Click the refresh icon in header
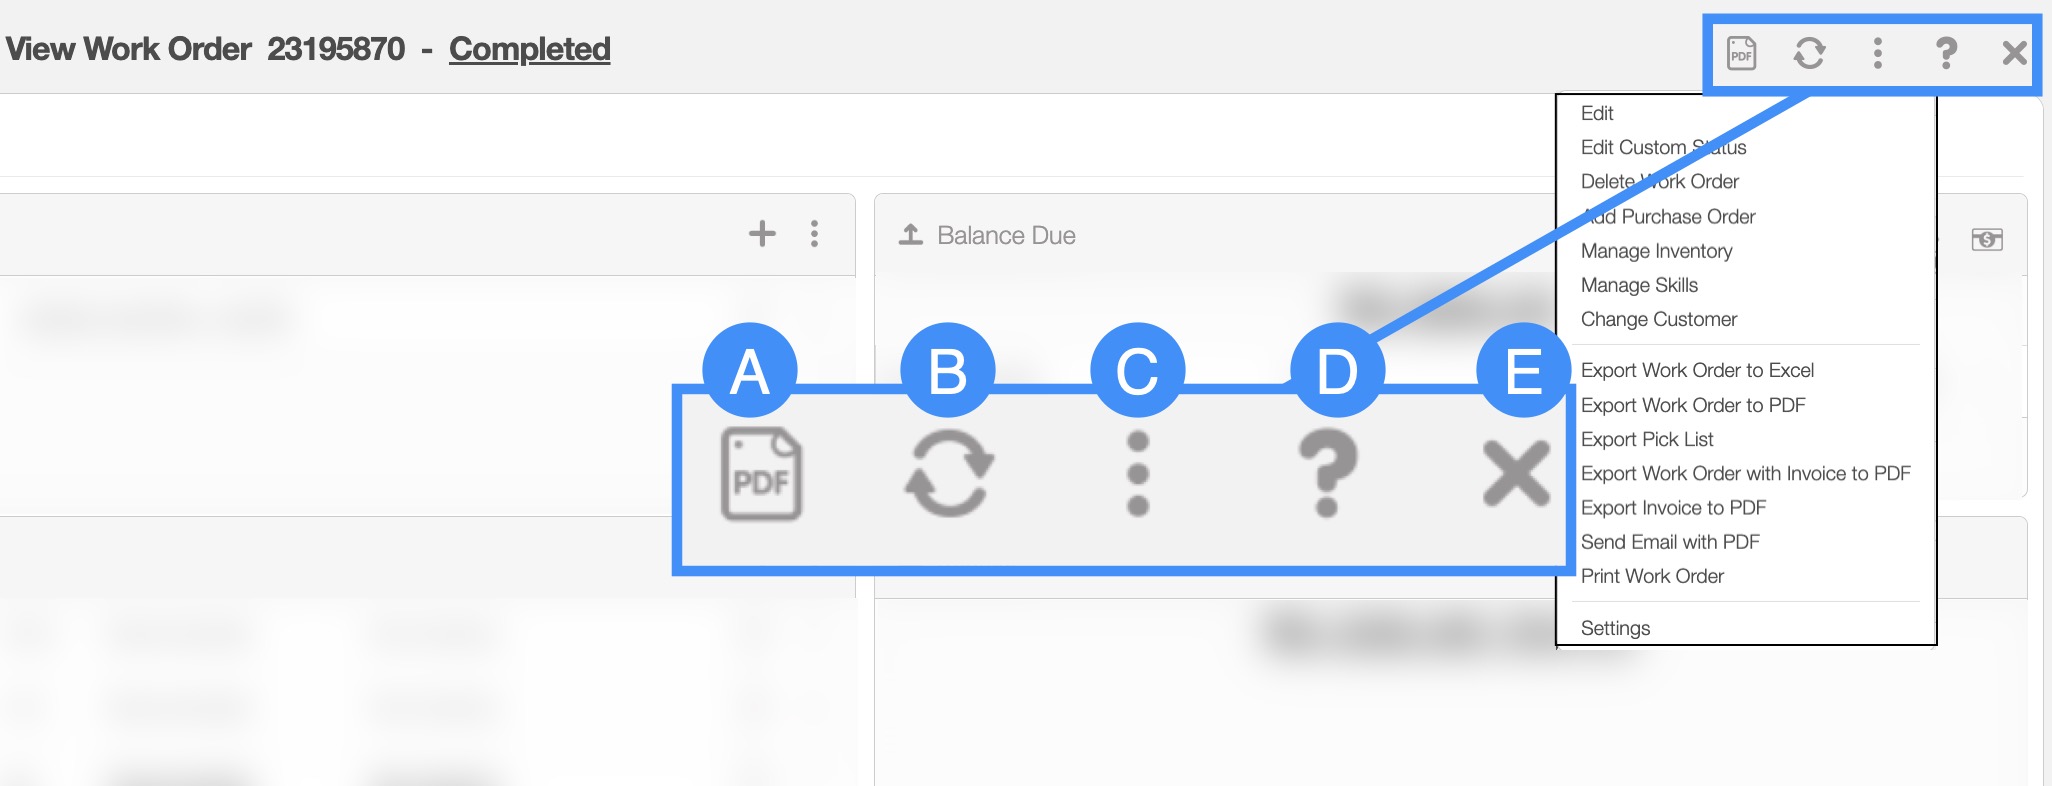Screen dimensions: 2052x786 1809,53
